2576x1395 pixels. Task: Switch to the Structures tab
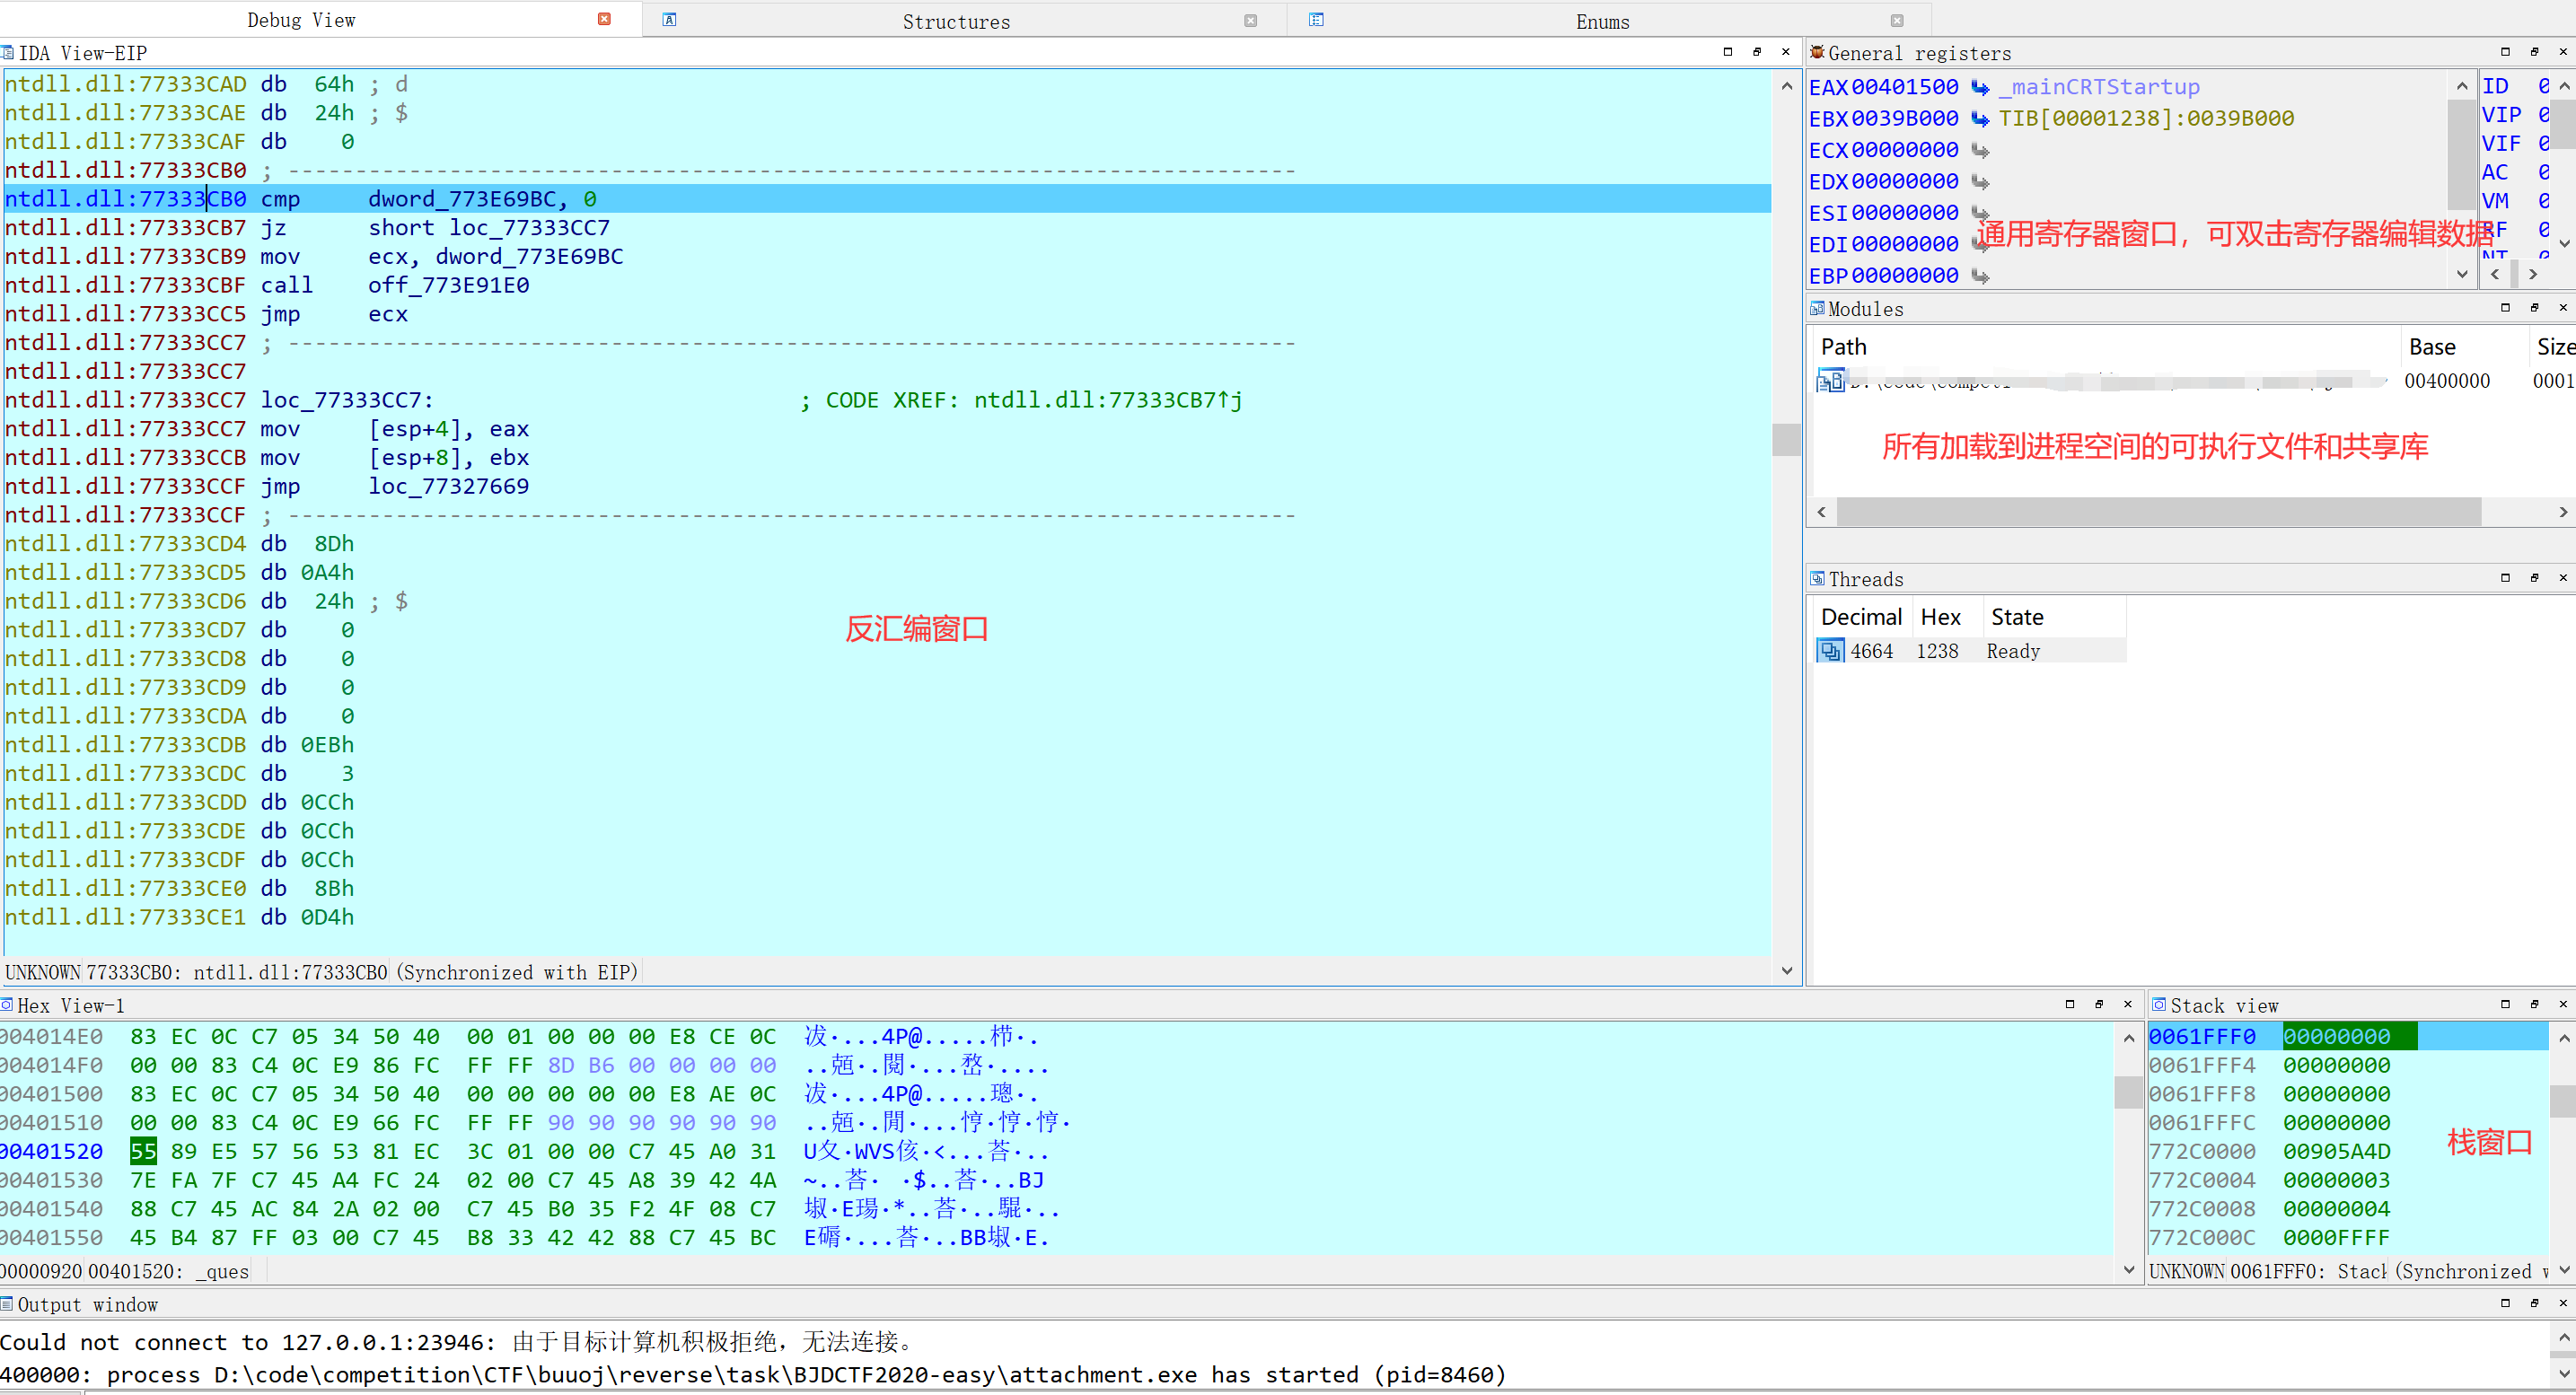tap(955, 20)
